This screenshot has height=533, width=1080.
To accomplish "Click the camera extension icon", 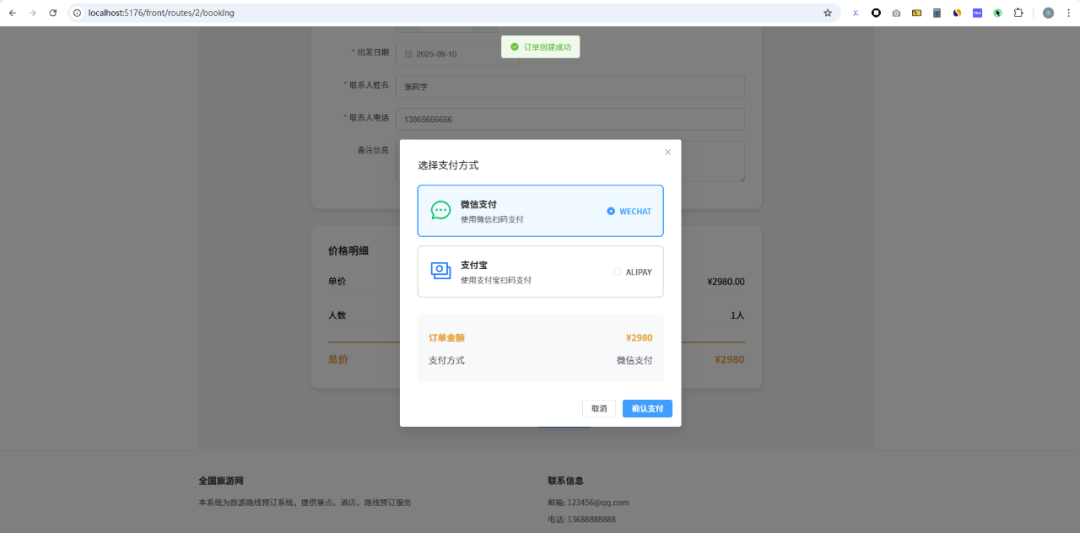I will [x=896, y=12].
